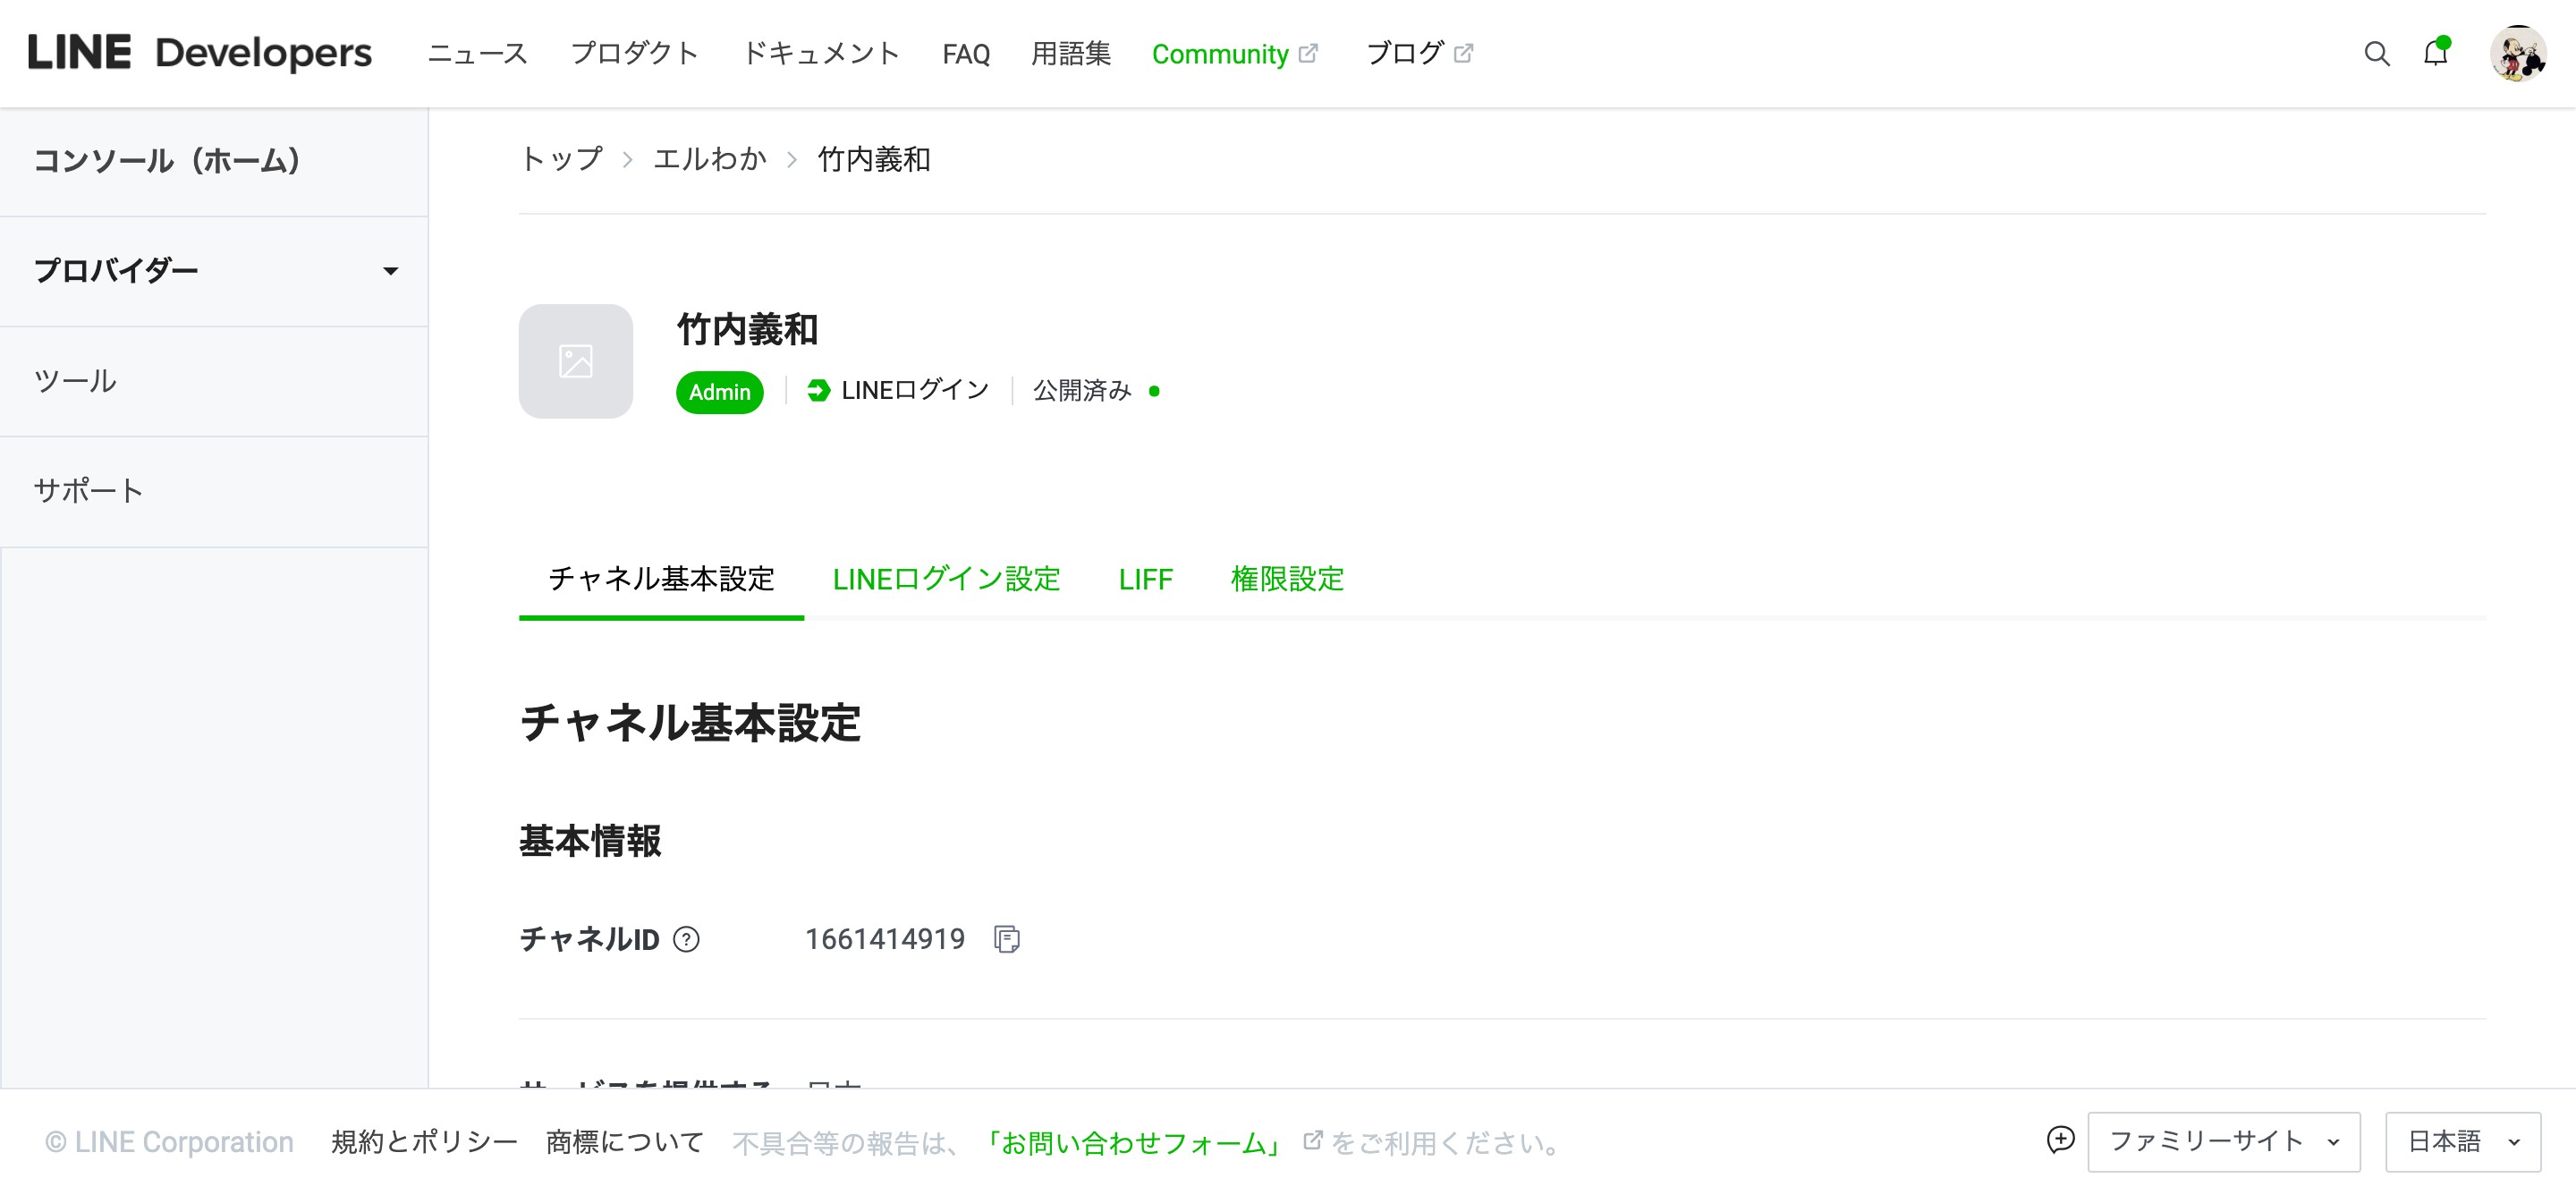This screenshot has height=1195, width=2576.
Task: Open ニュース in the top navigation
Action: click(x=477, y=53)
